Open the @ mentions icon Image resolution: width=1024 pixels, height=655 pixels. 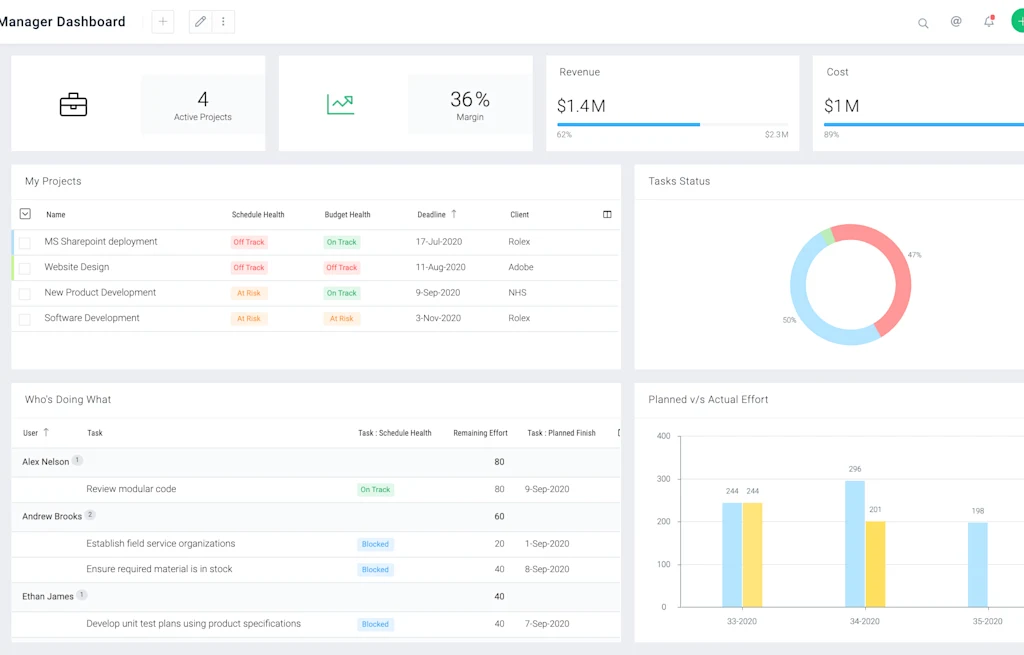(956, 22)
